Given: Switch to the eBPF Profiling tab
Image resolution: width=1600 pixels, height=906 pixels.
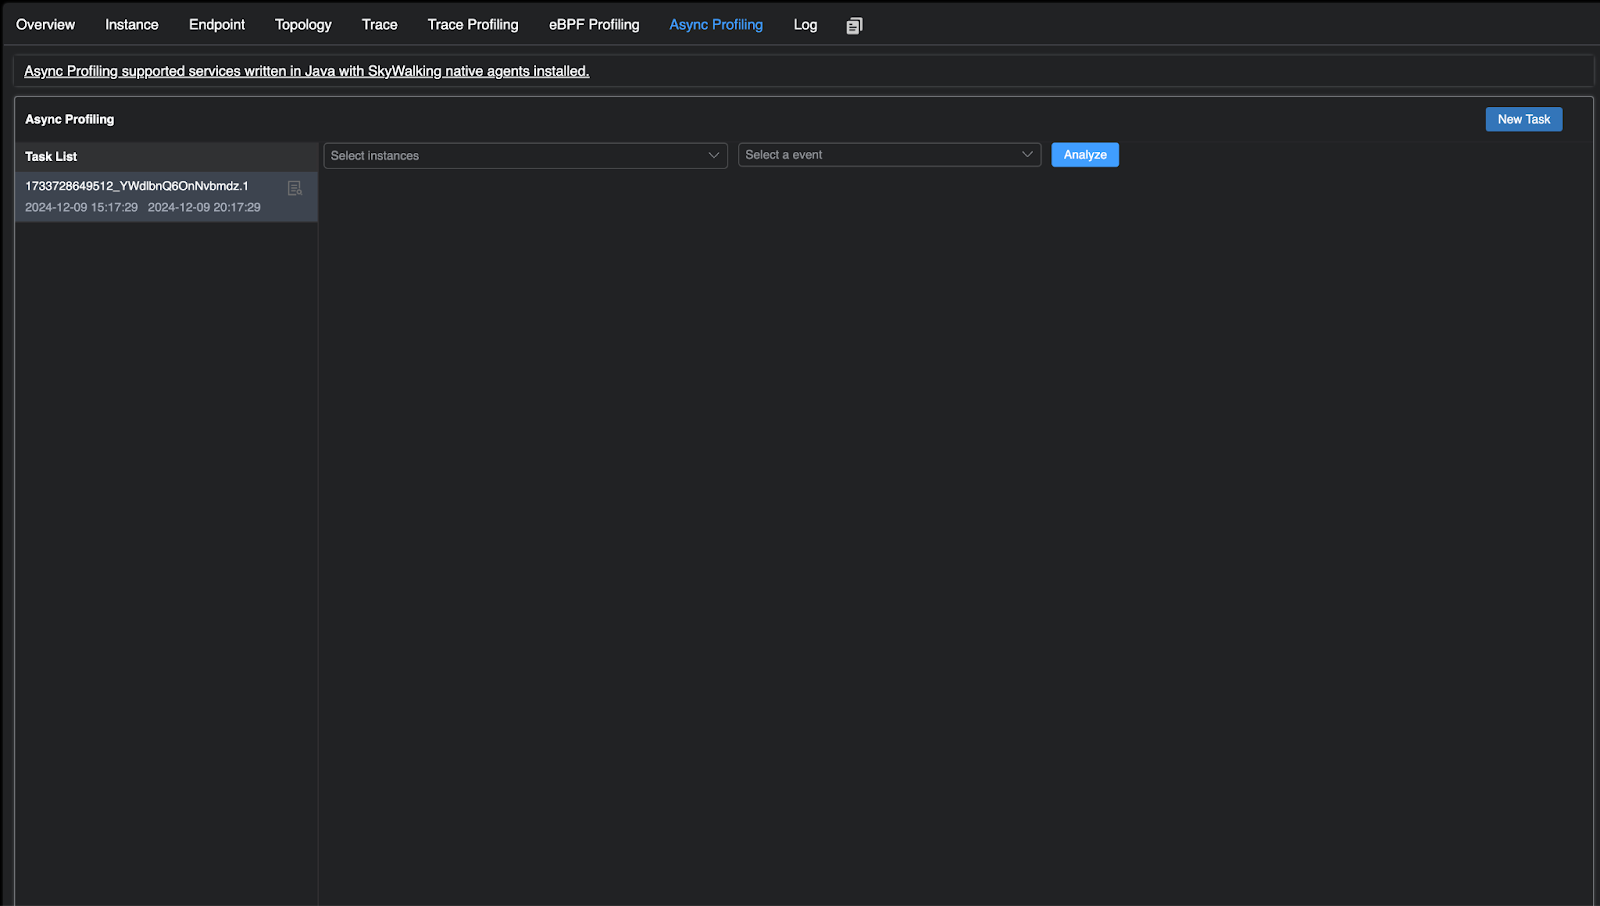Looking at the screenshot, I should pos(594,25).
